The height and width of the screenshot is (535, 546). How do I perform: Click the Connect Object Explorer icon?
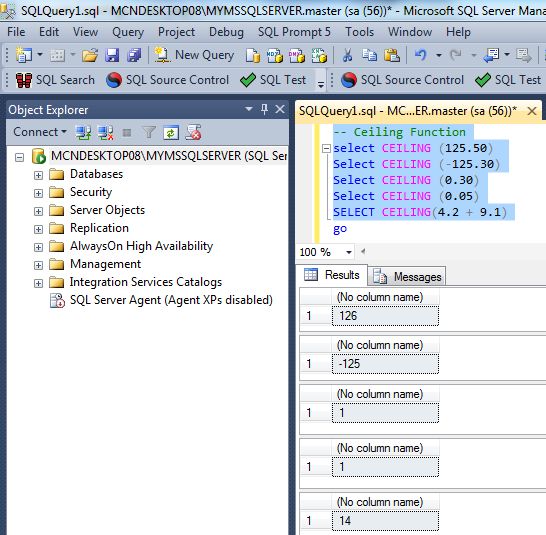click(x=83, y=133)
